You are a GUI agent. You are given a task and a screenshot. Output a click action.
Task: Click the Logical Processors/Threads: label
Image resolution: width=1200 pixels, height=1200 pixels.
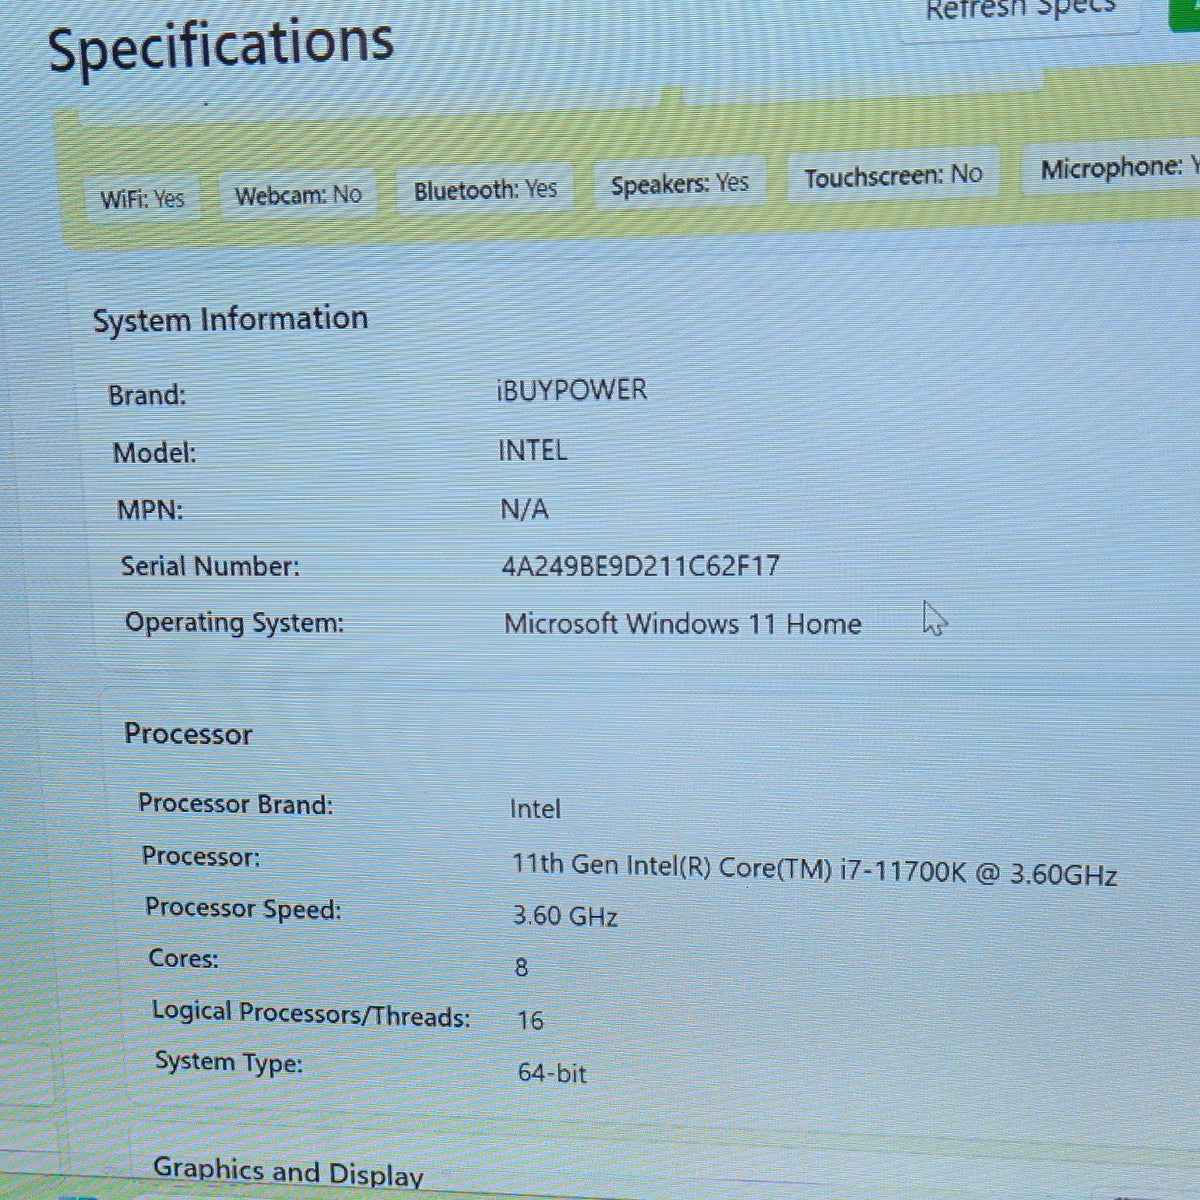click(x=310, y=1014)
